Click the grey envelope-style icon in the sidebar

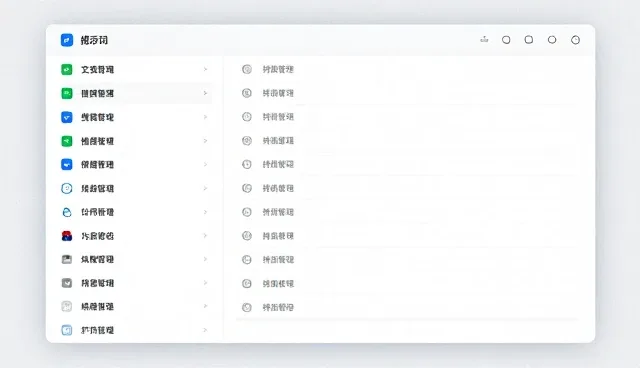coord(67,283)
